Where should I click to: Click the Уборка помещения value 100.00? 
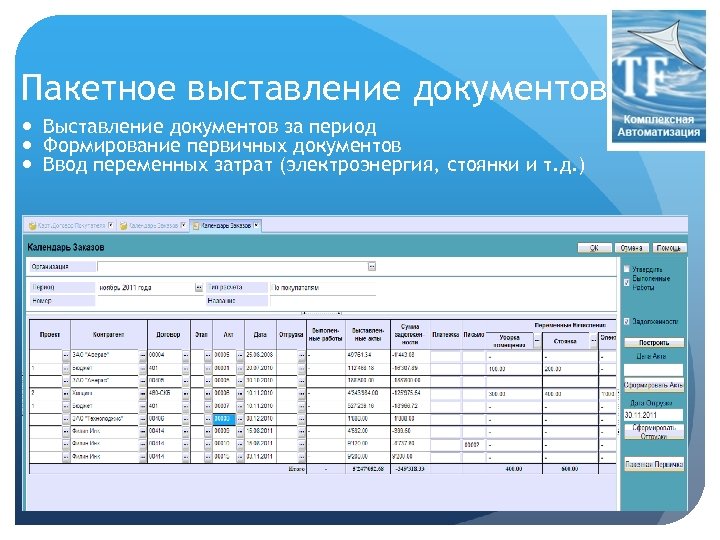(513, 369)
